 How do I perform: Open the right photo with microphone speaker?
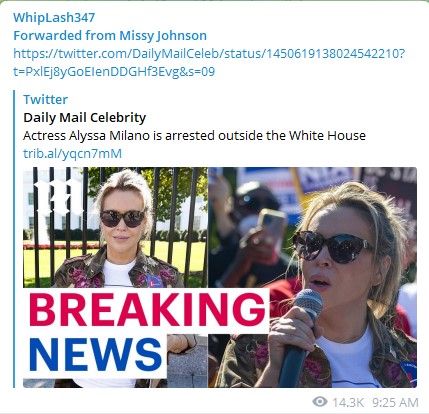point(312,277)
